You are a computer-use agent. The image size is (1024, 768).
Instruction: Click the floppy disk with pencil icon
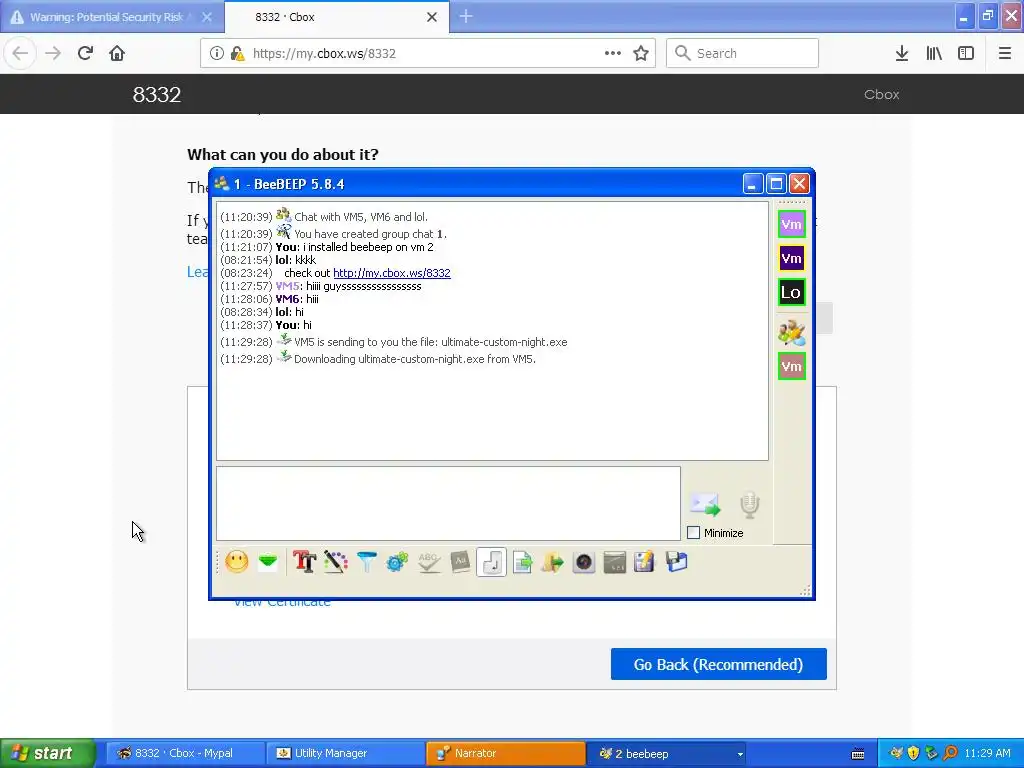point(644,562)
